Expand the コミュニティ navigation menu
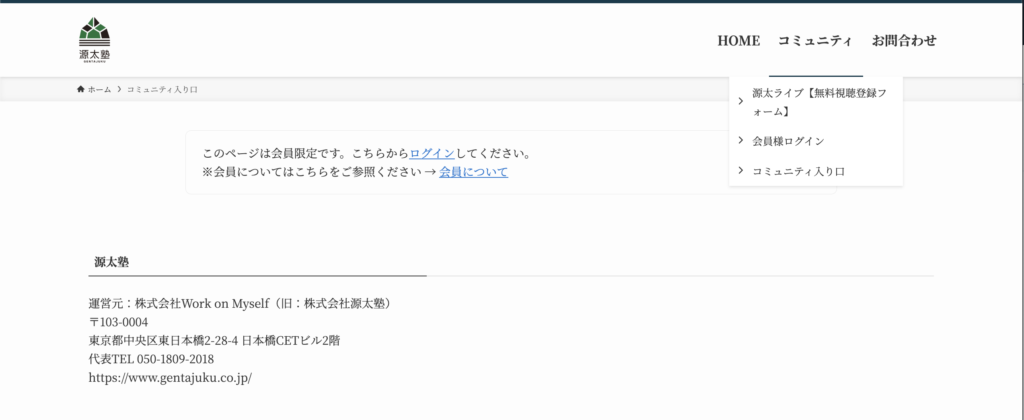Image resolution: width=1024 pixels, height=420 pixels. pos(815,41)
